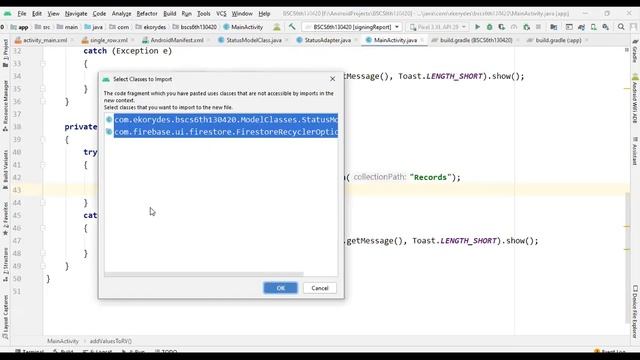Click addValuesToRV() in bottom breadcrumb
The image size is (640, 360).
111,341
